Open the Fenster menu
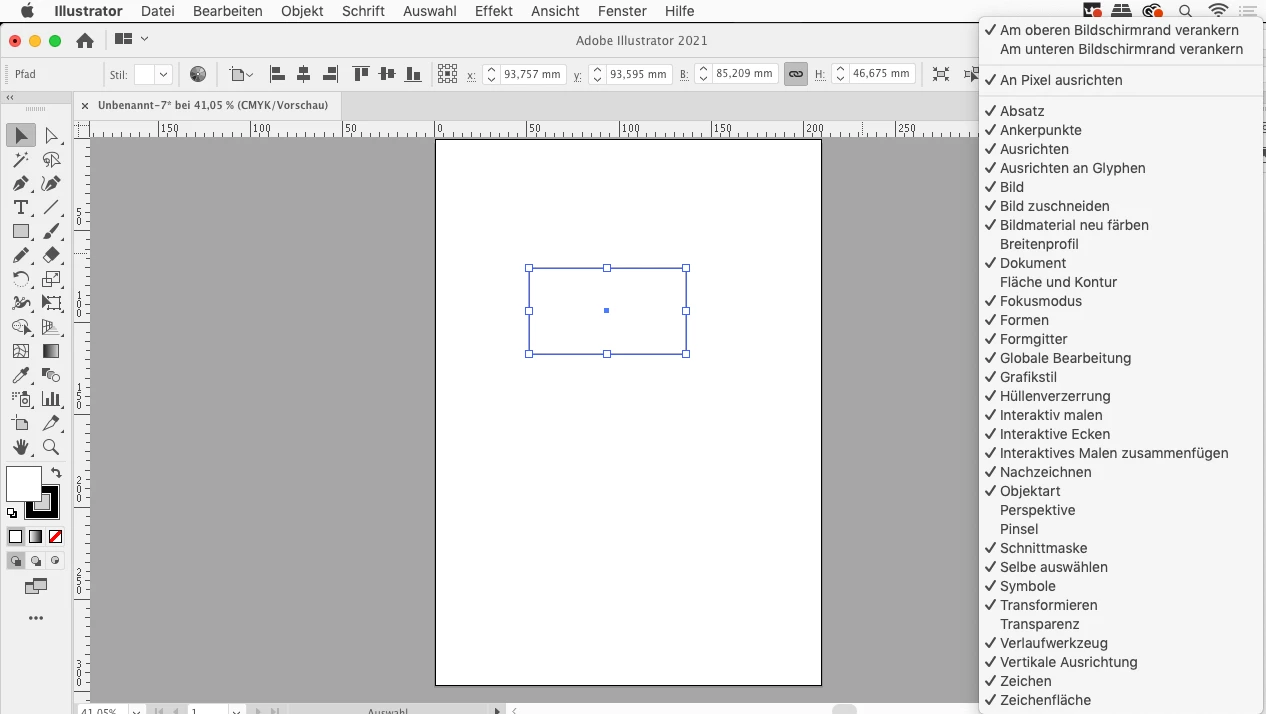Image resolution: width=1266 pixels, height=714 pixels. [x=622, y=11]
